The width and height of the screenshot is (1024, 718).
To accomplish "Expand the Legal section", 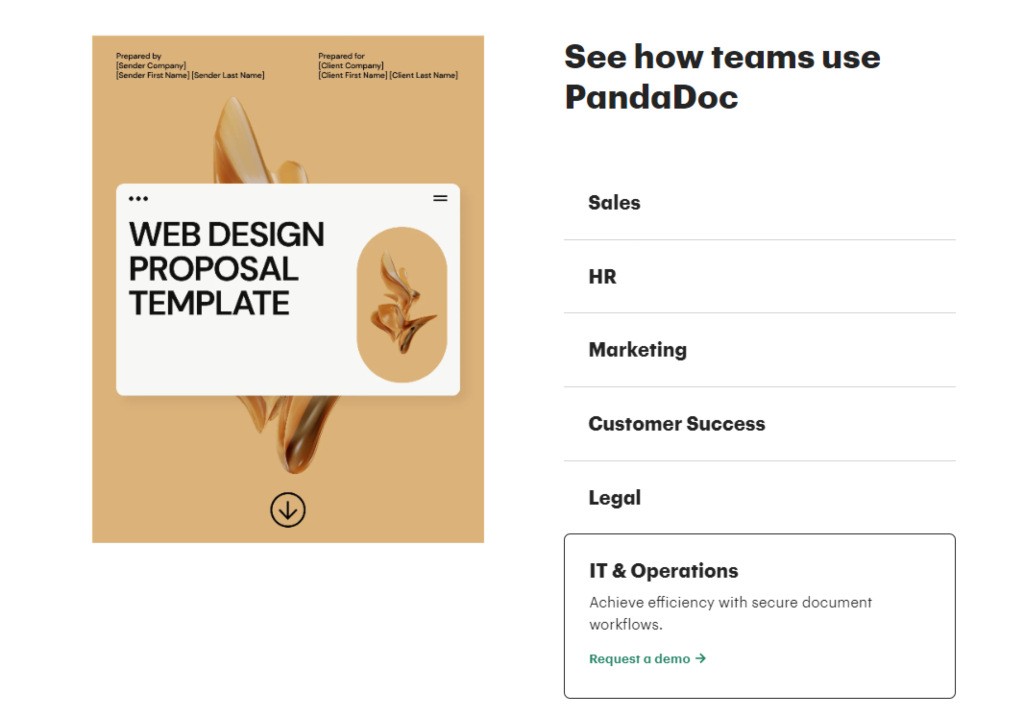I will (x=614, y=497).
